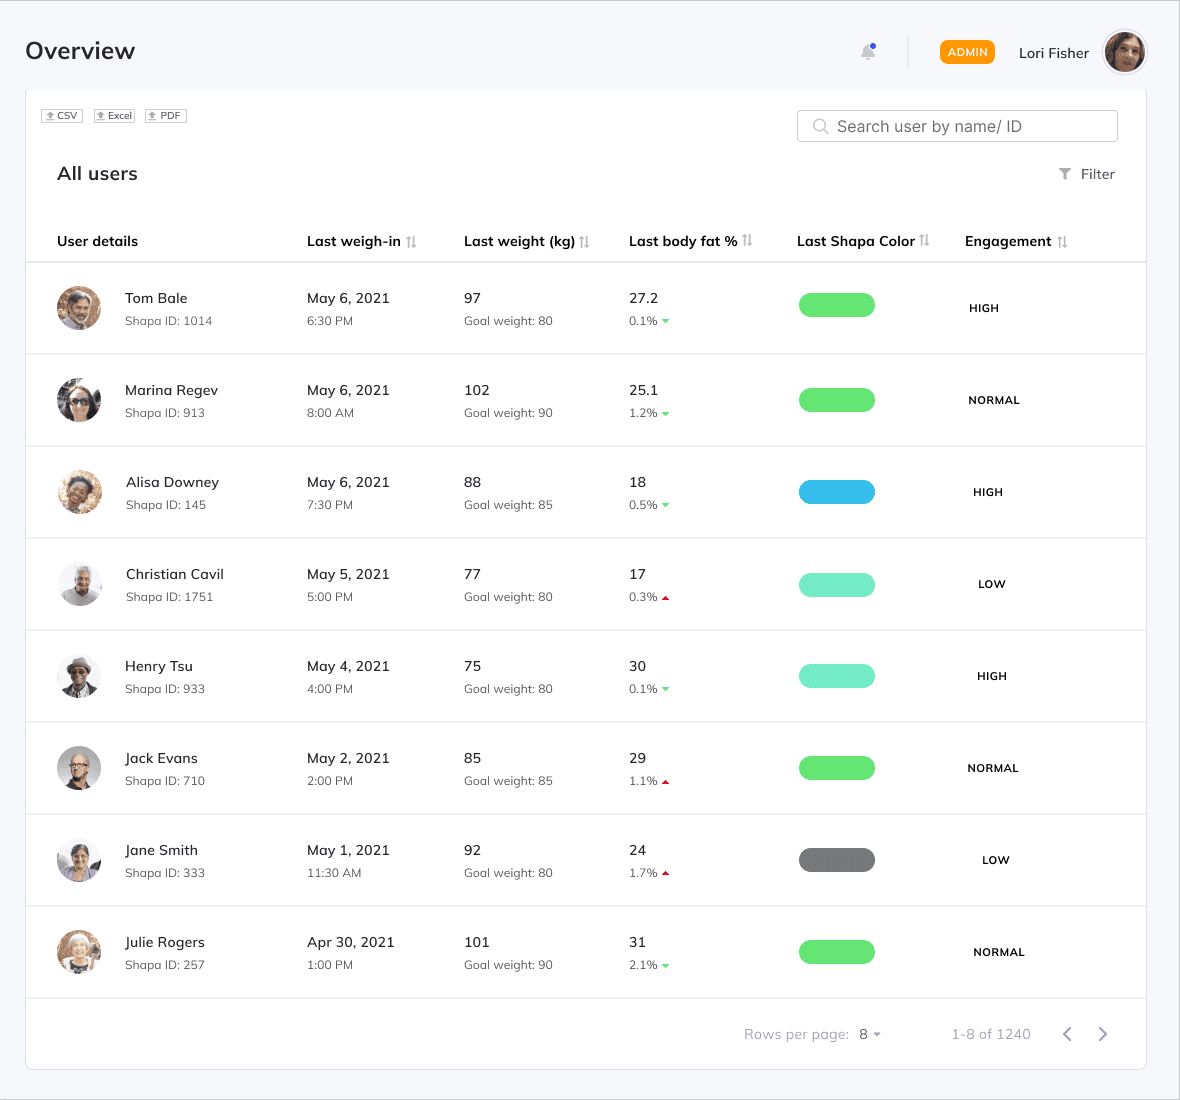Click Jane Smith's gray Shapa color pill
Image resolution: width=1180 pixels, height=1100 pixels.
pyautogui.click(x=836, y=859)
